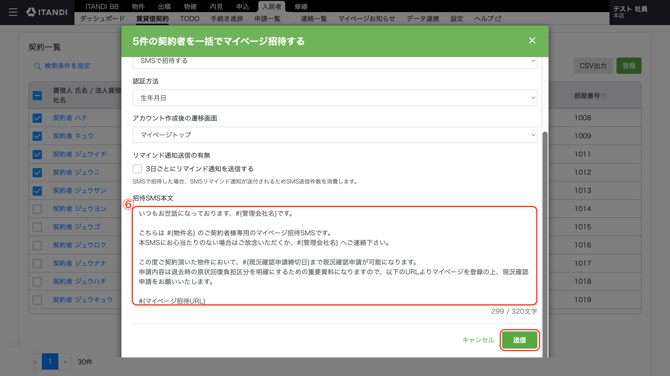Select the 物確 top tab
The height and width of the screenshot is (376, 670).
pos(190,6)
